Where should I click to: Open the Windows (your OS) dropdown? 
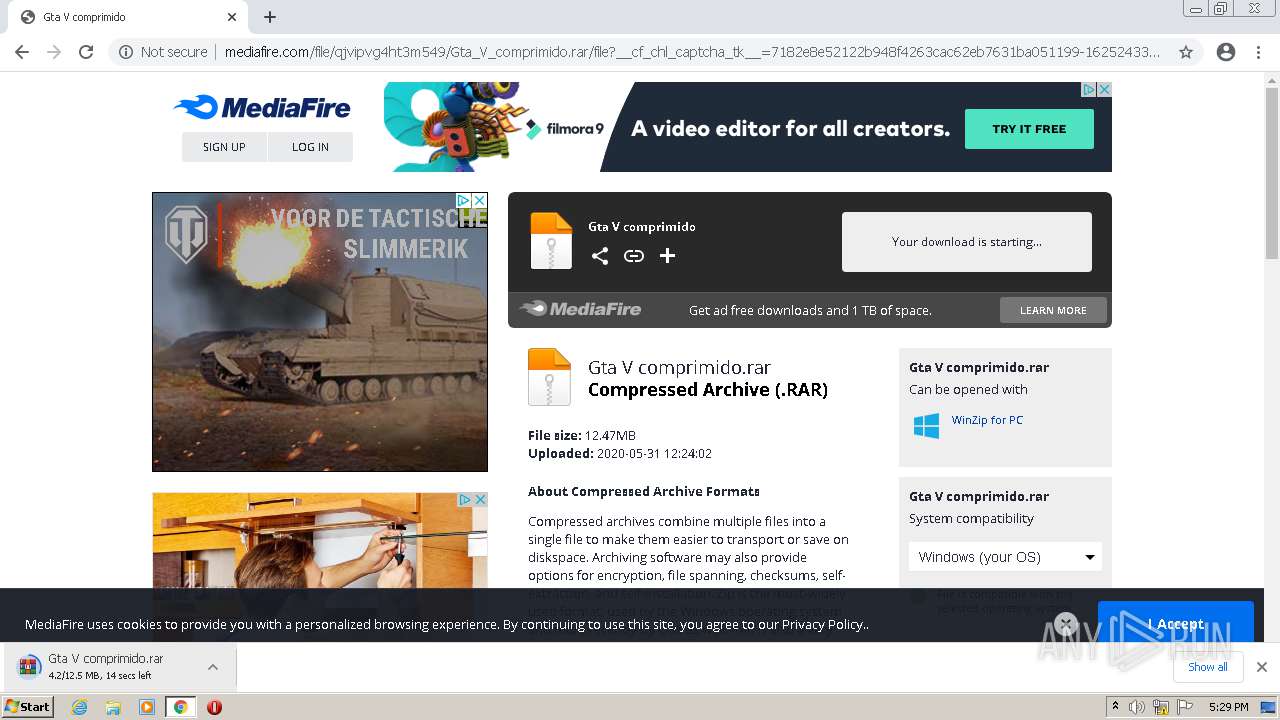(x=1005, y=557)
